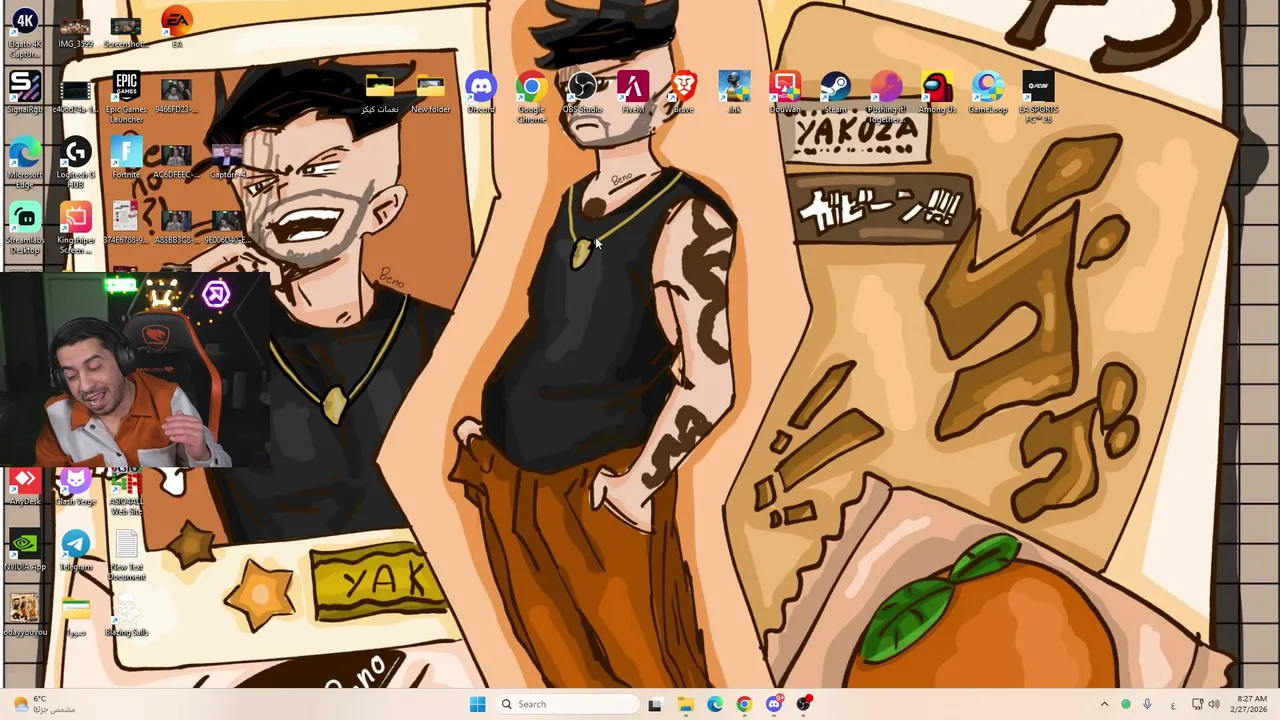Screen dimensions: 1280x720
Task: Open EA SPORTS FC 26 shortcut
Action: (x=1038, y=98)
